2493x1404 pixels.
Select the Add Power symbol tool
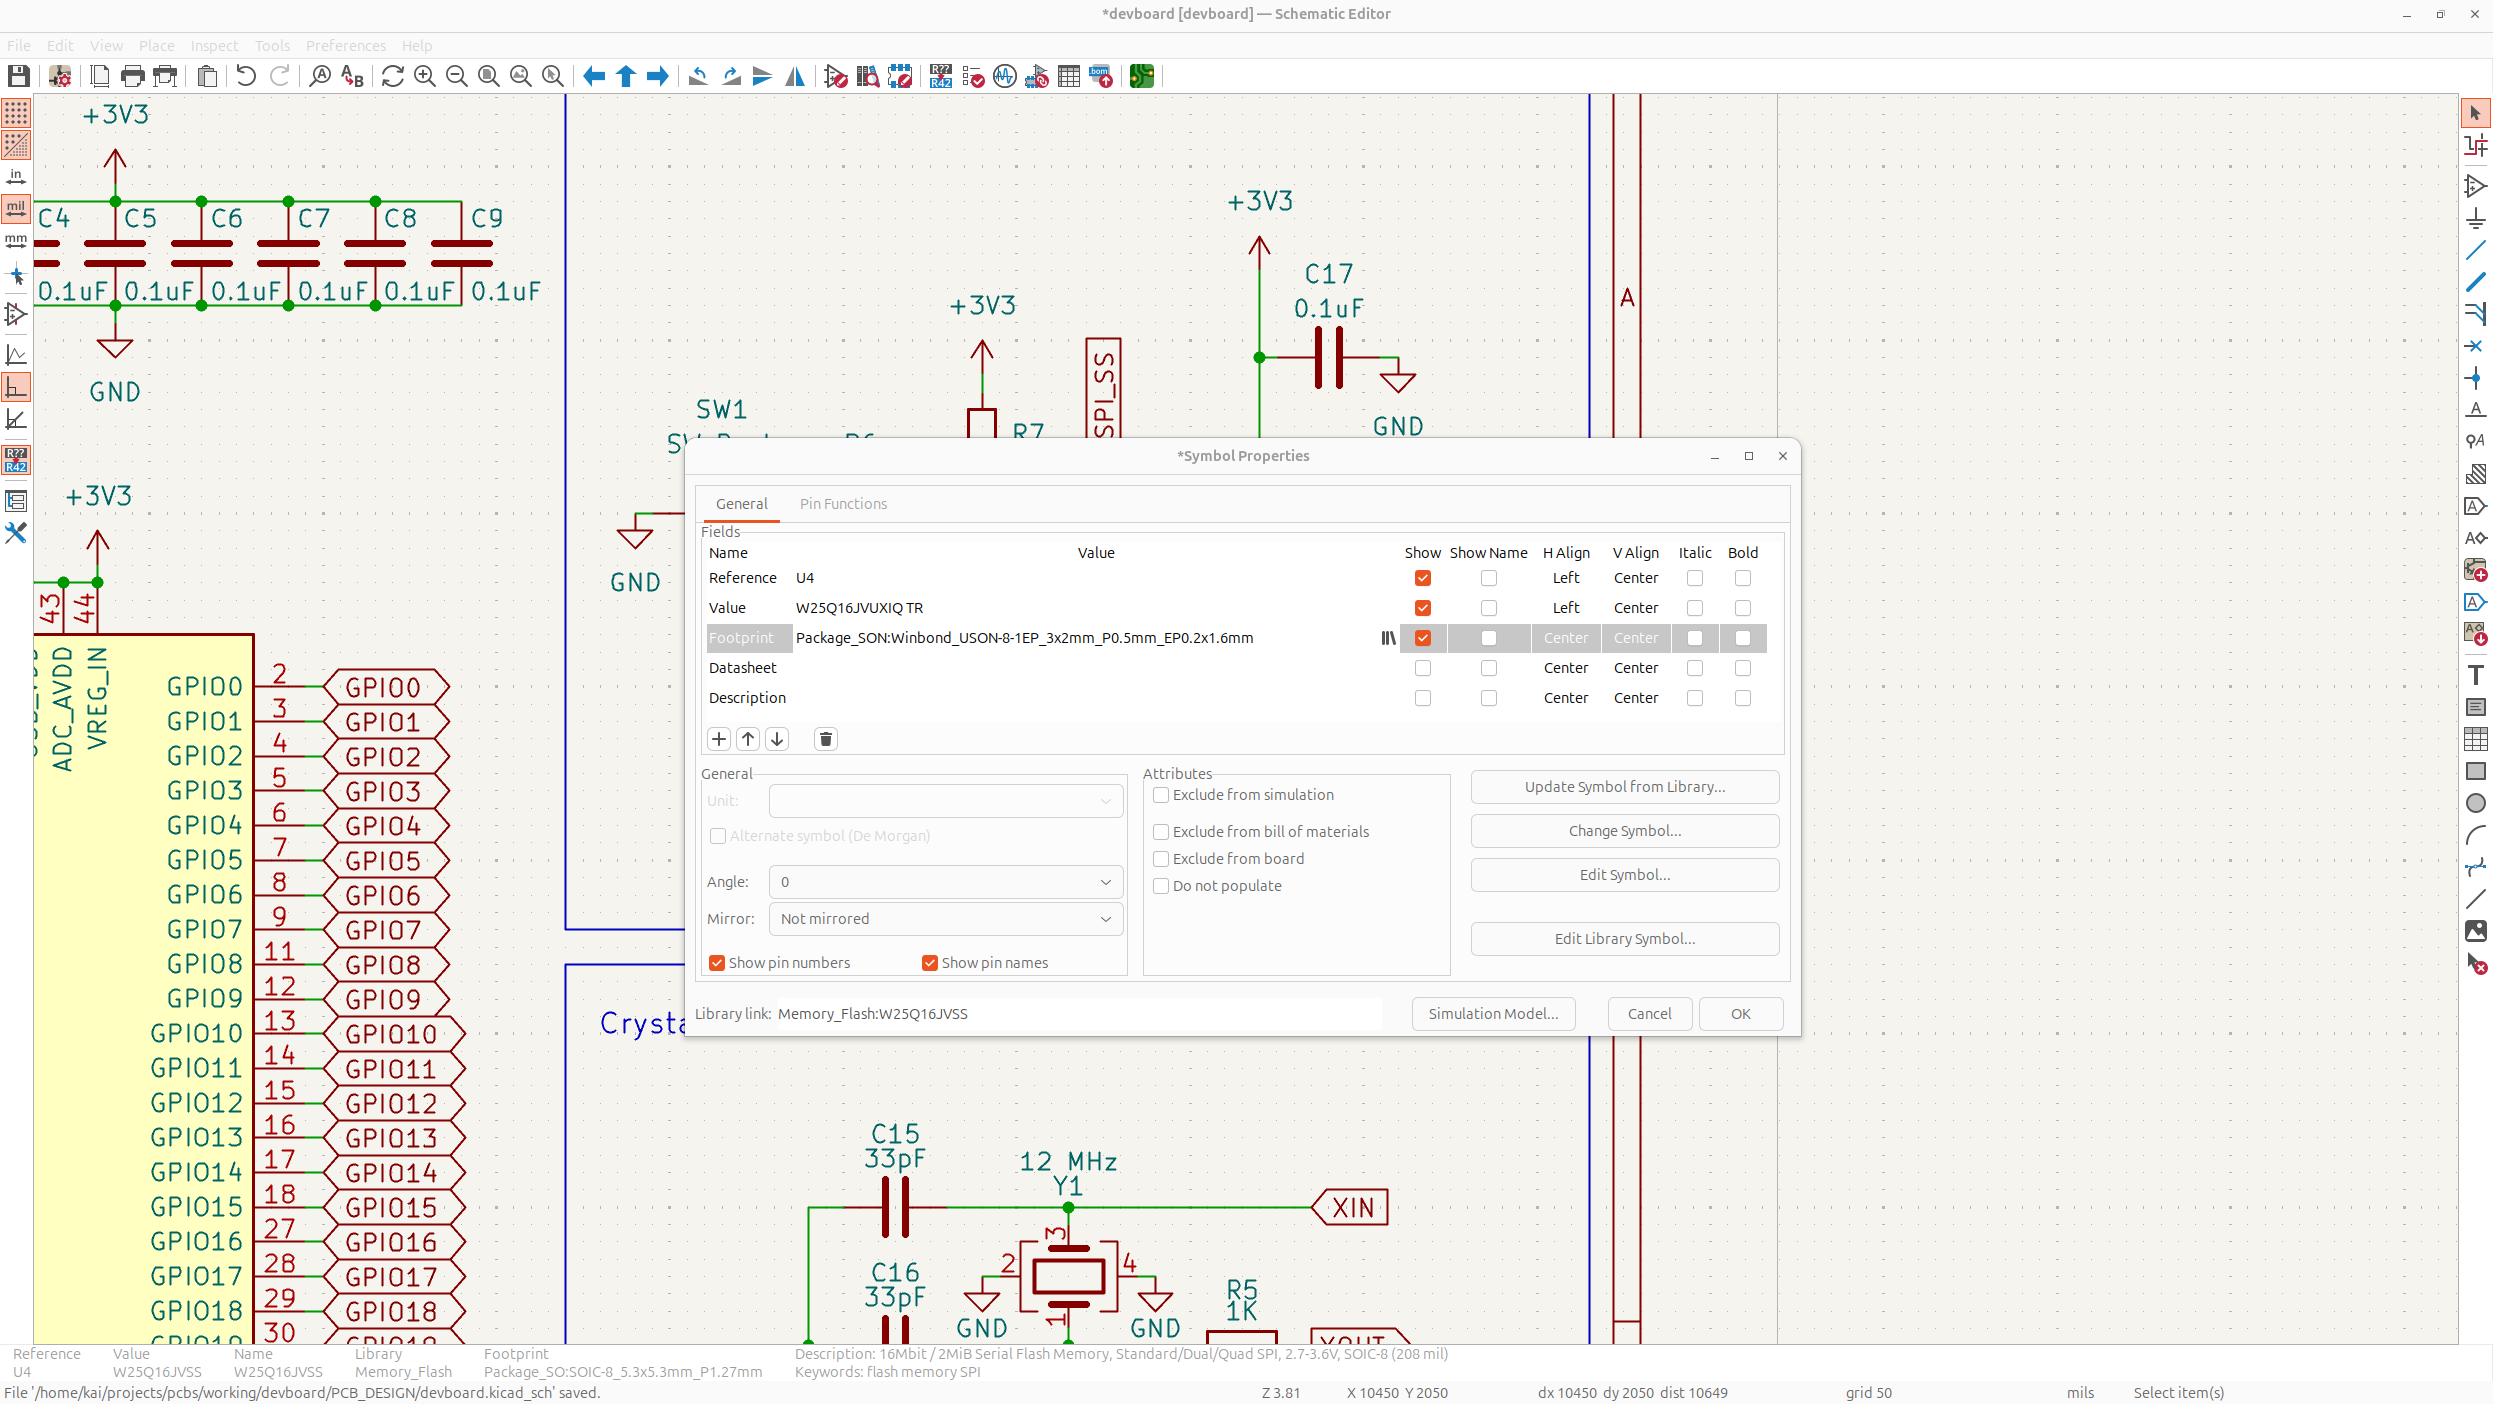2475,219
